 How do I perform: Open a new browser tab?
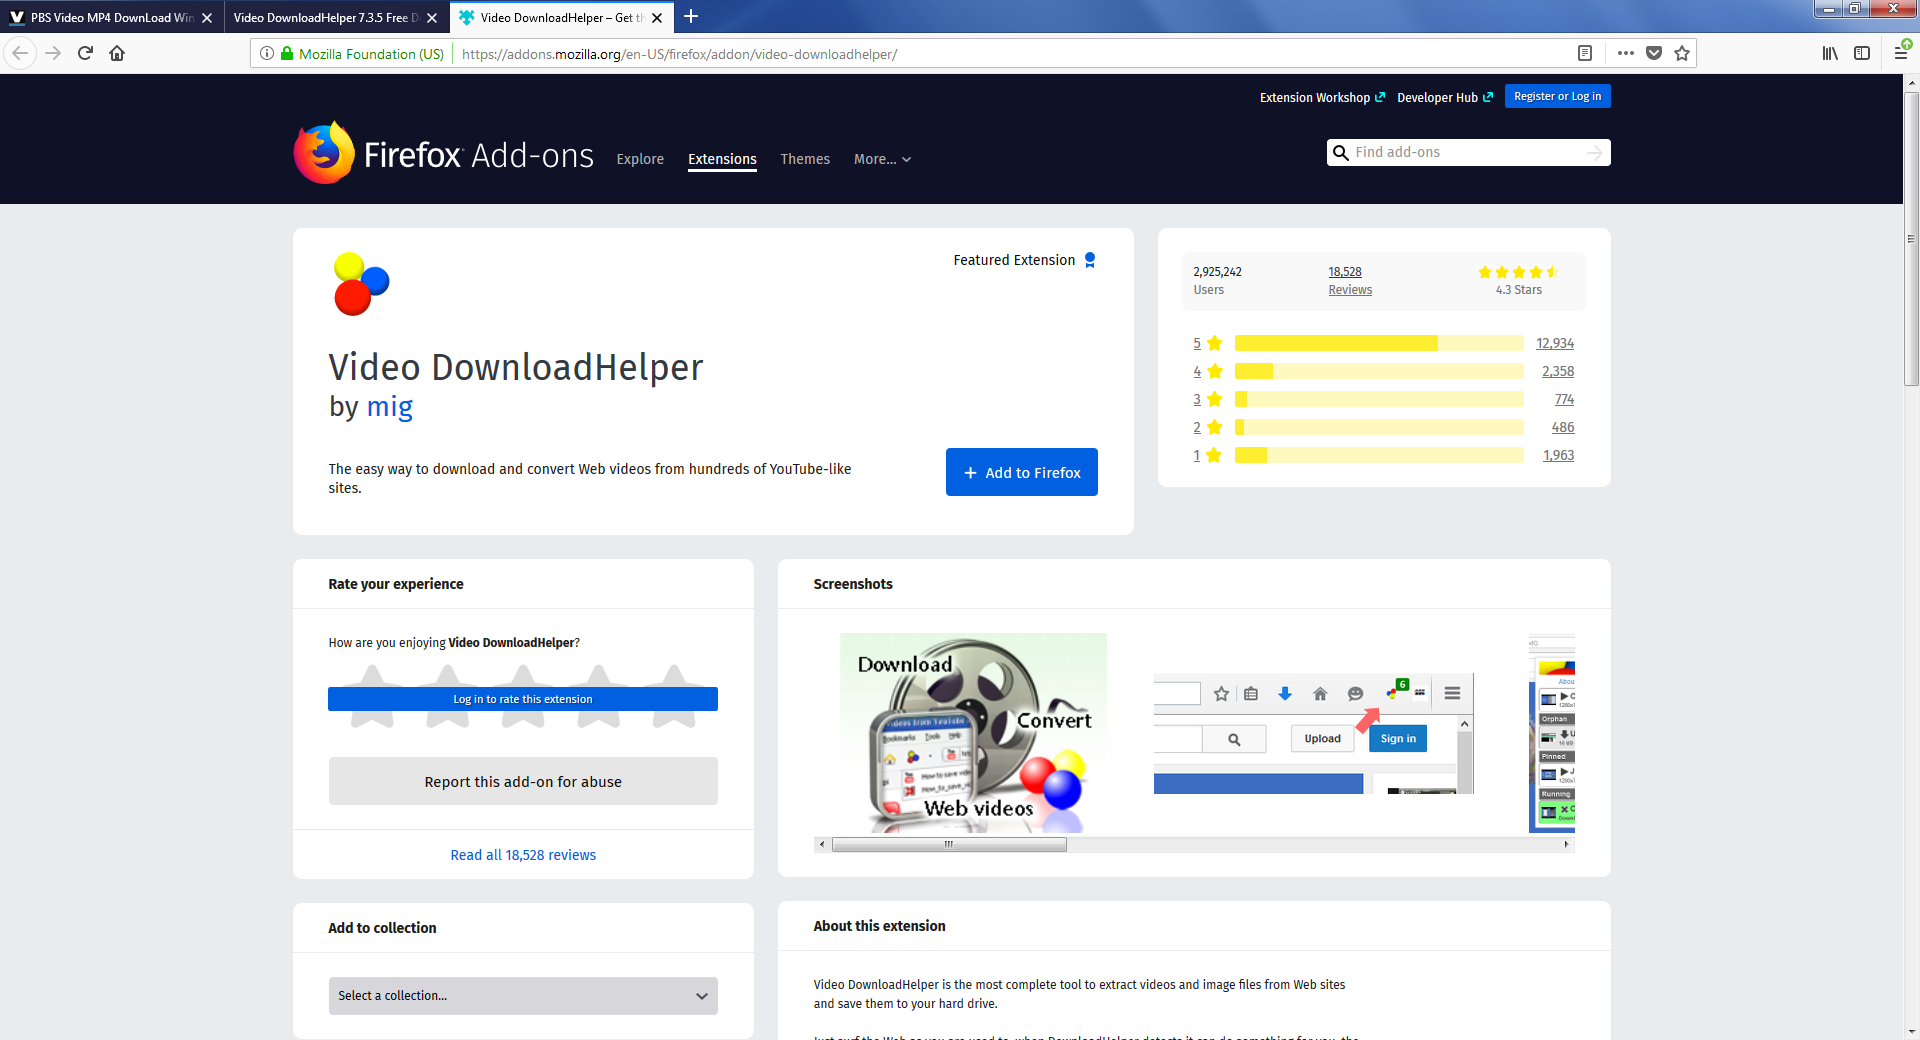[691, 17]
